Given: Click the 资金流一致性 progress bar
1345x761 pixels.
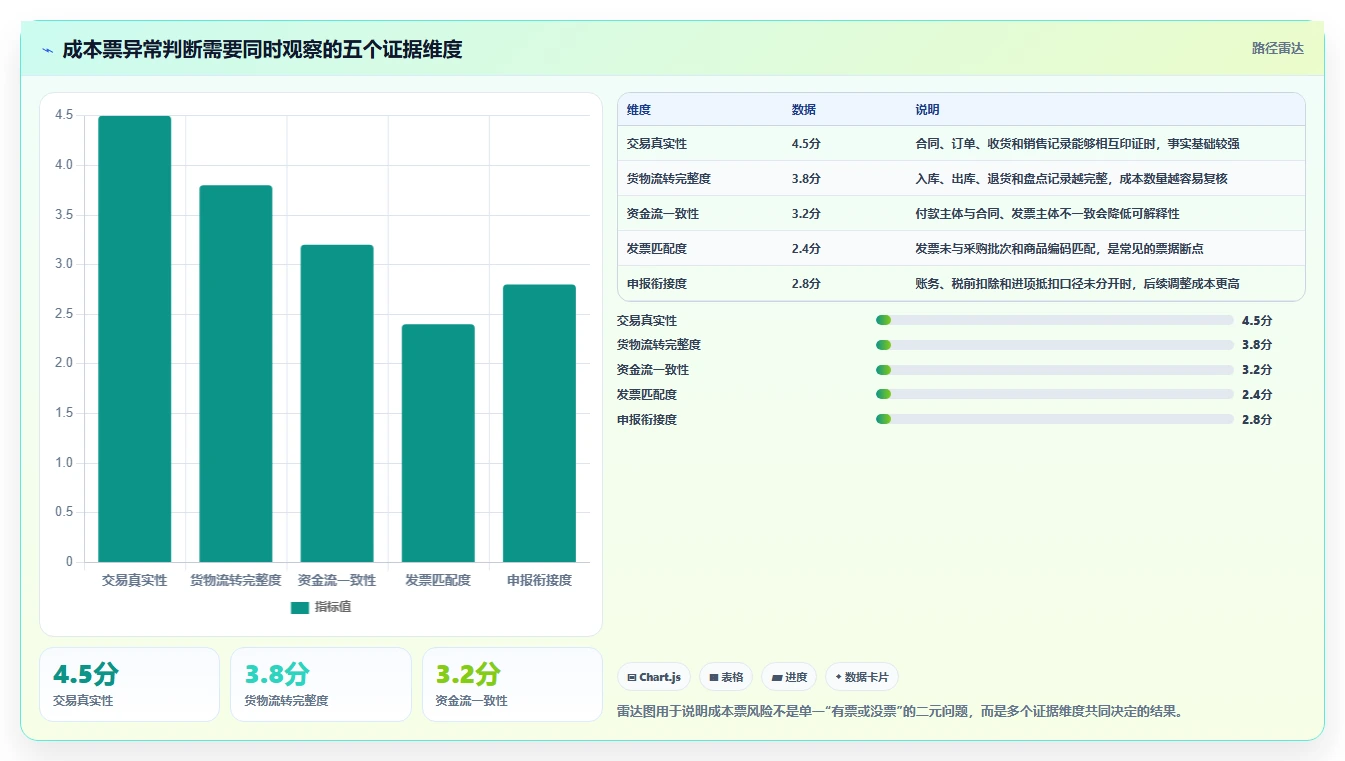Looking at the screenshot, I should point(1054,370).
